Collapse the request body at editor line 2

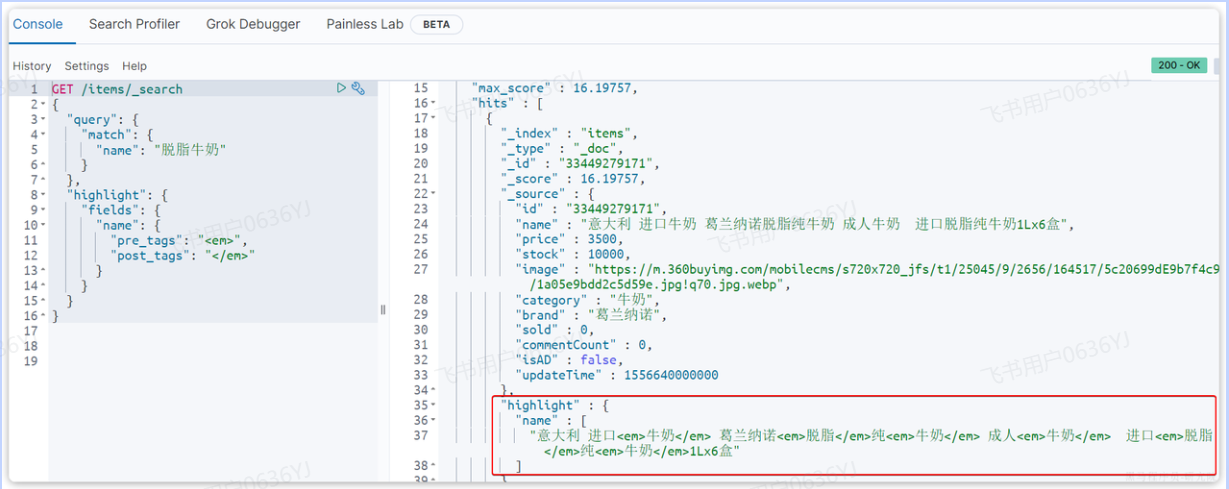[x=44, y=104]
